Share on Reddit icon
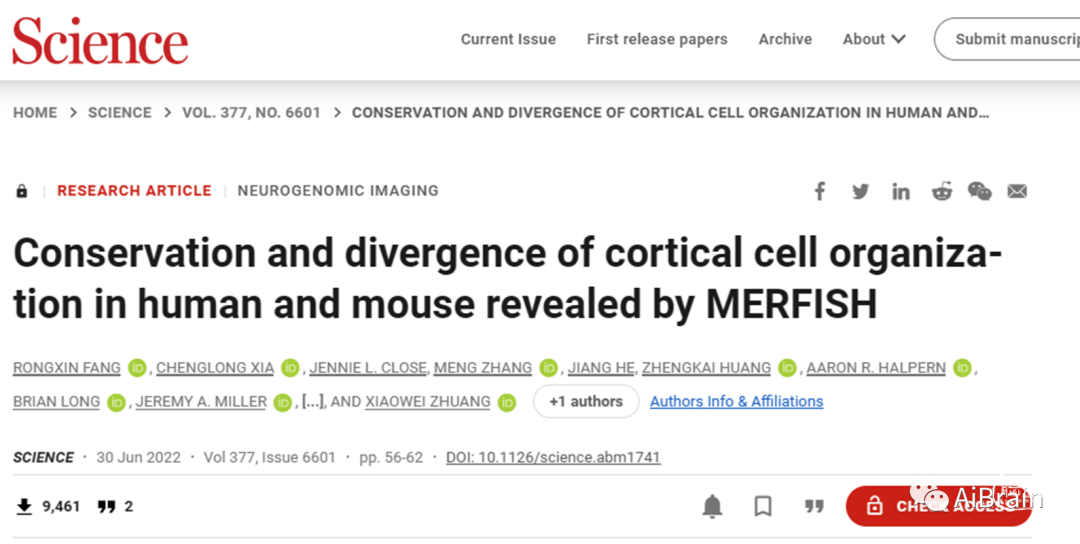Image resolution: width=1080 pixels, height=544 pixels. coord(942,191)
